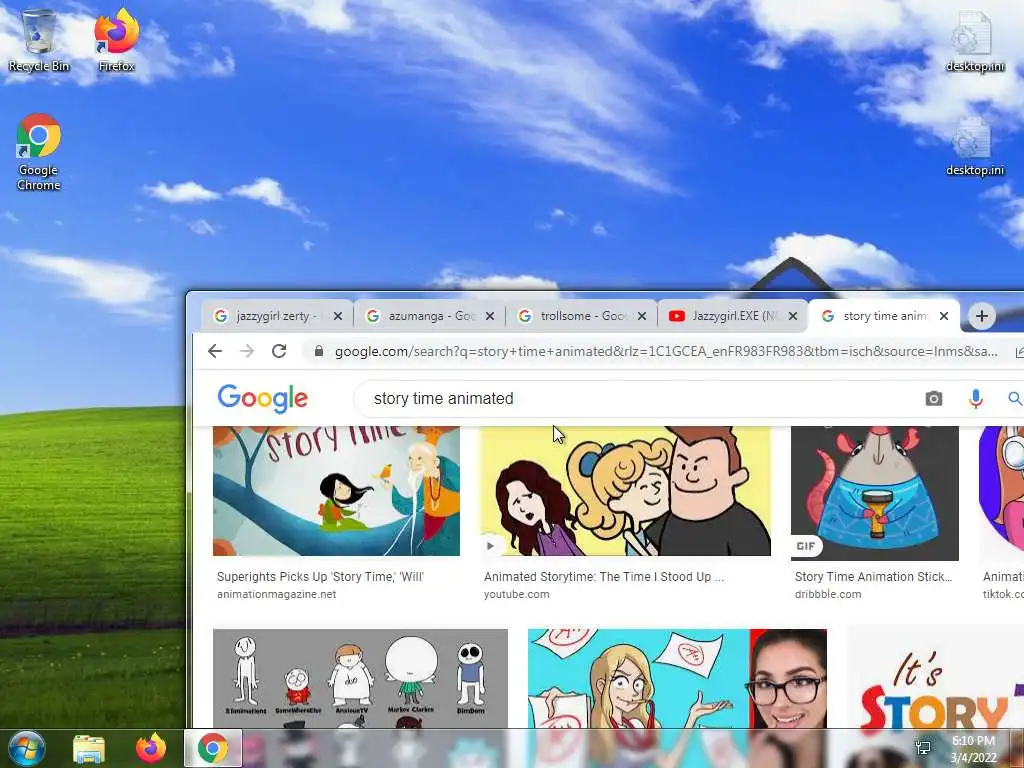This screenshot has width=1024, height=768.
Task: Go back with Chrome's back arrow
Action: (215, 351)
